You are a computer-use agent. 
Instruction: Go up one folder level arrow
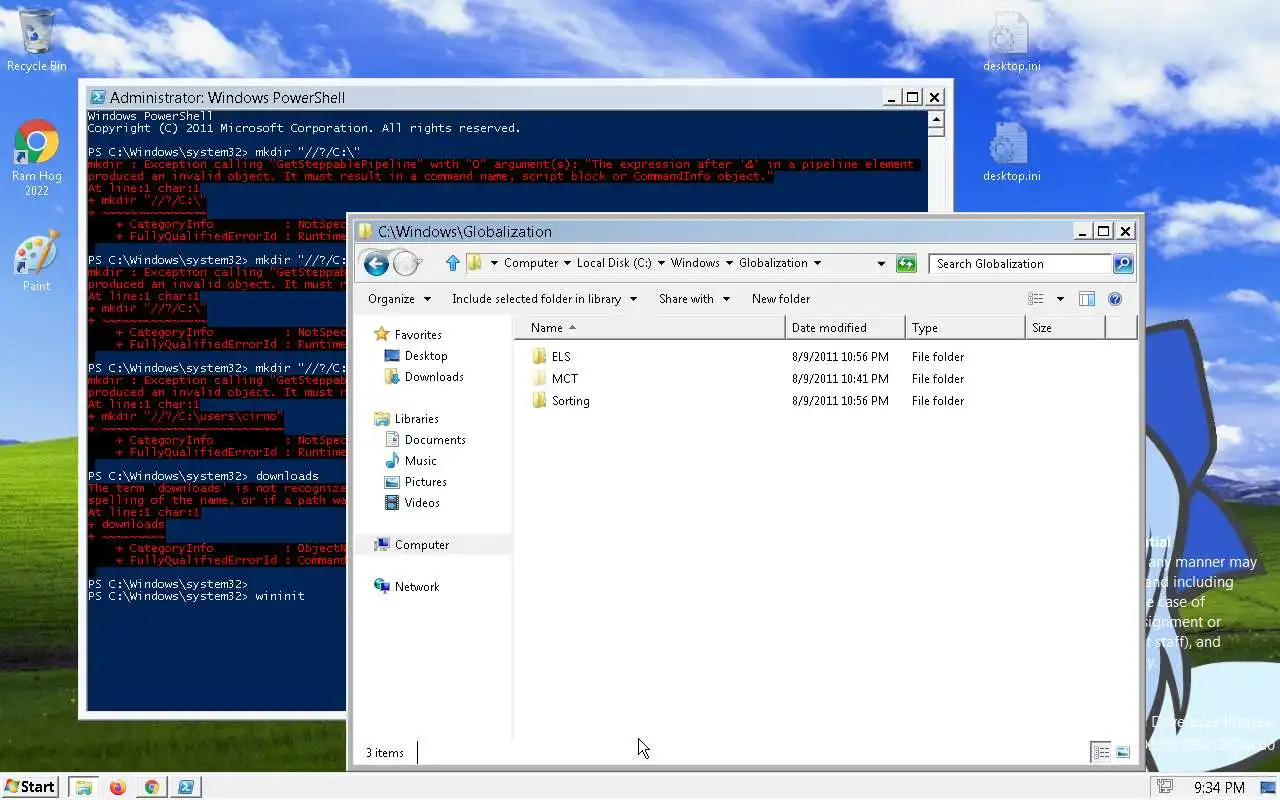click(452, 263)
